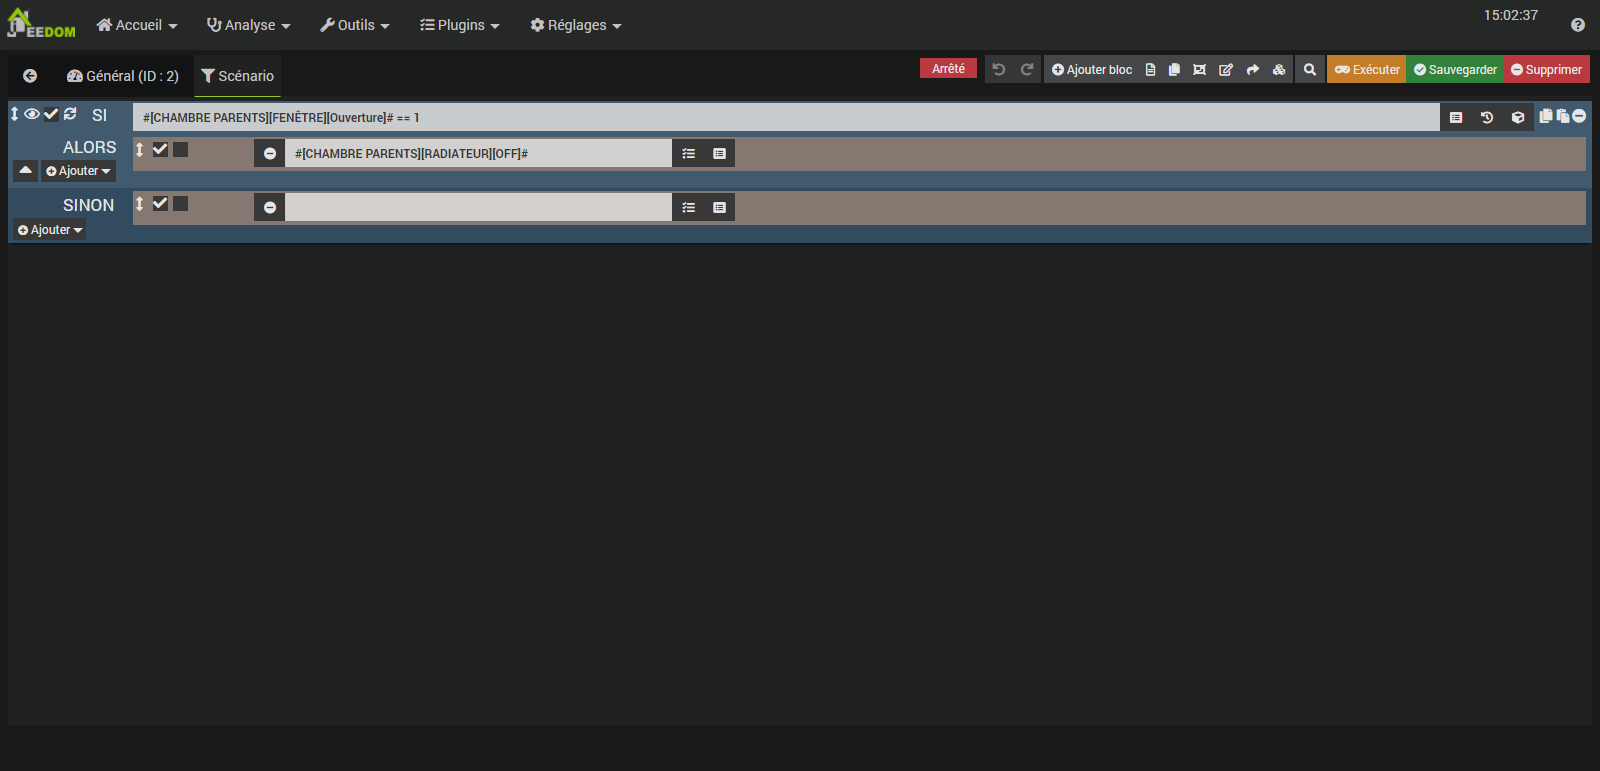This screenshot has width=1600, height=771.
Task: Copy the SI block
Action: coord(1546,116)
